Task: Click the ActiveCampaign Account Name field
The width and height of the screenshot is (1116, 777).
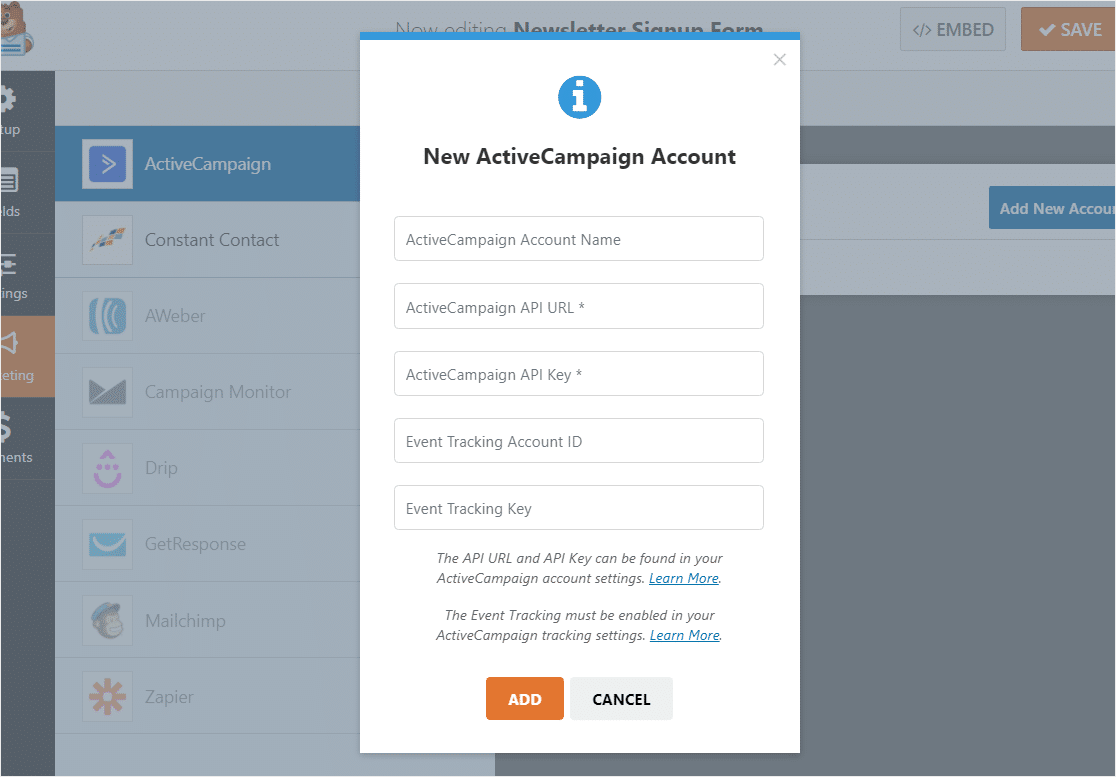Action: (x=579, y=238)
